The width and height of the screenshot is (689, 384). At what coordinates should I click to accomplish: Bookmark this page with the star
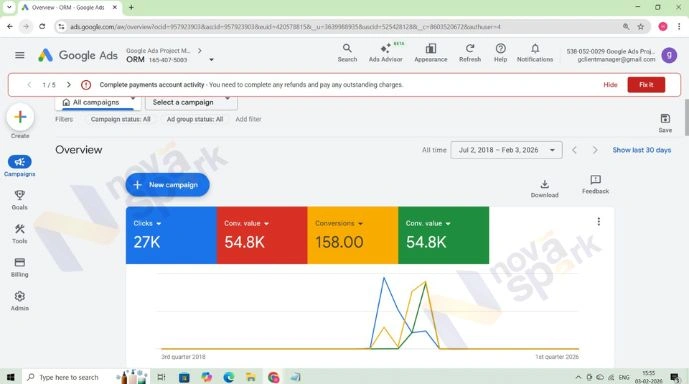point(641,27)
